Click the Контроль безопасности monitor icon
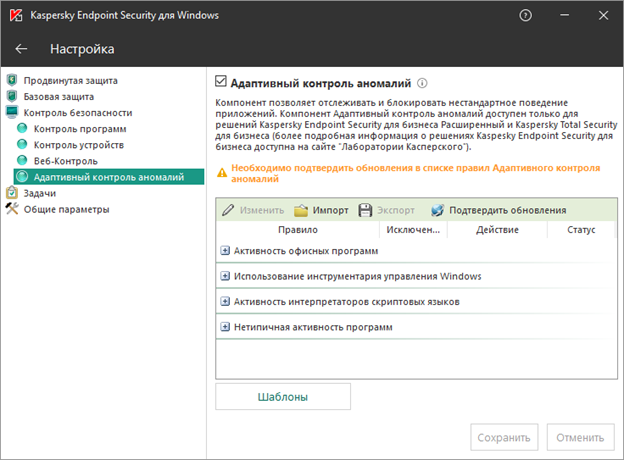The height and width of the screenshot is (461, 625). (12, 113)
